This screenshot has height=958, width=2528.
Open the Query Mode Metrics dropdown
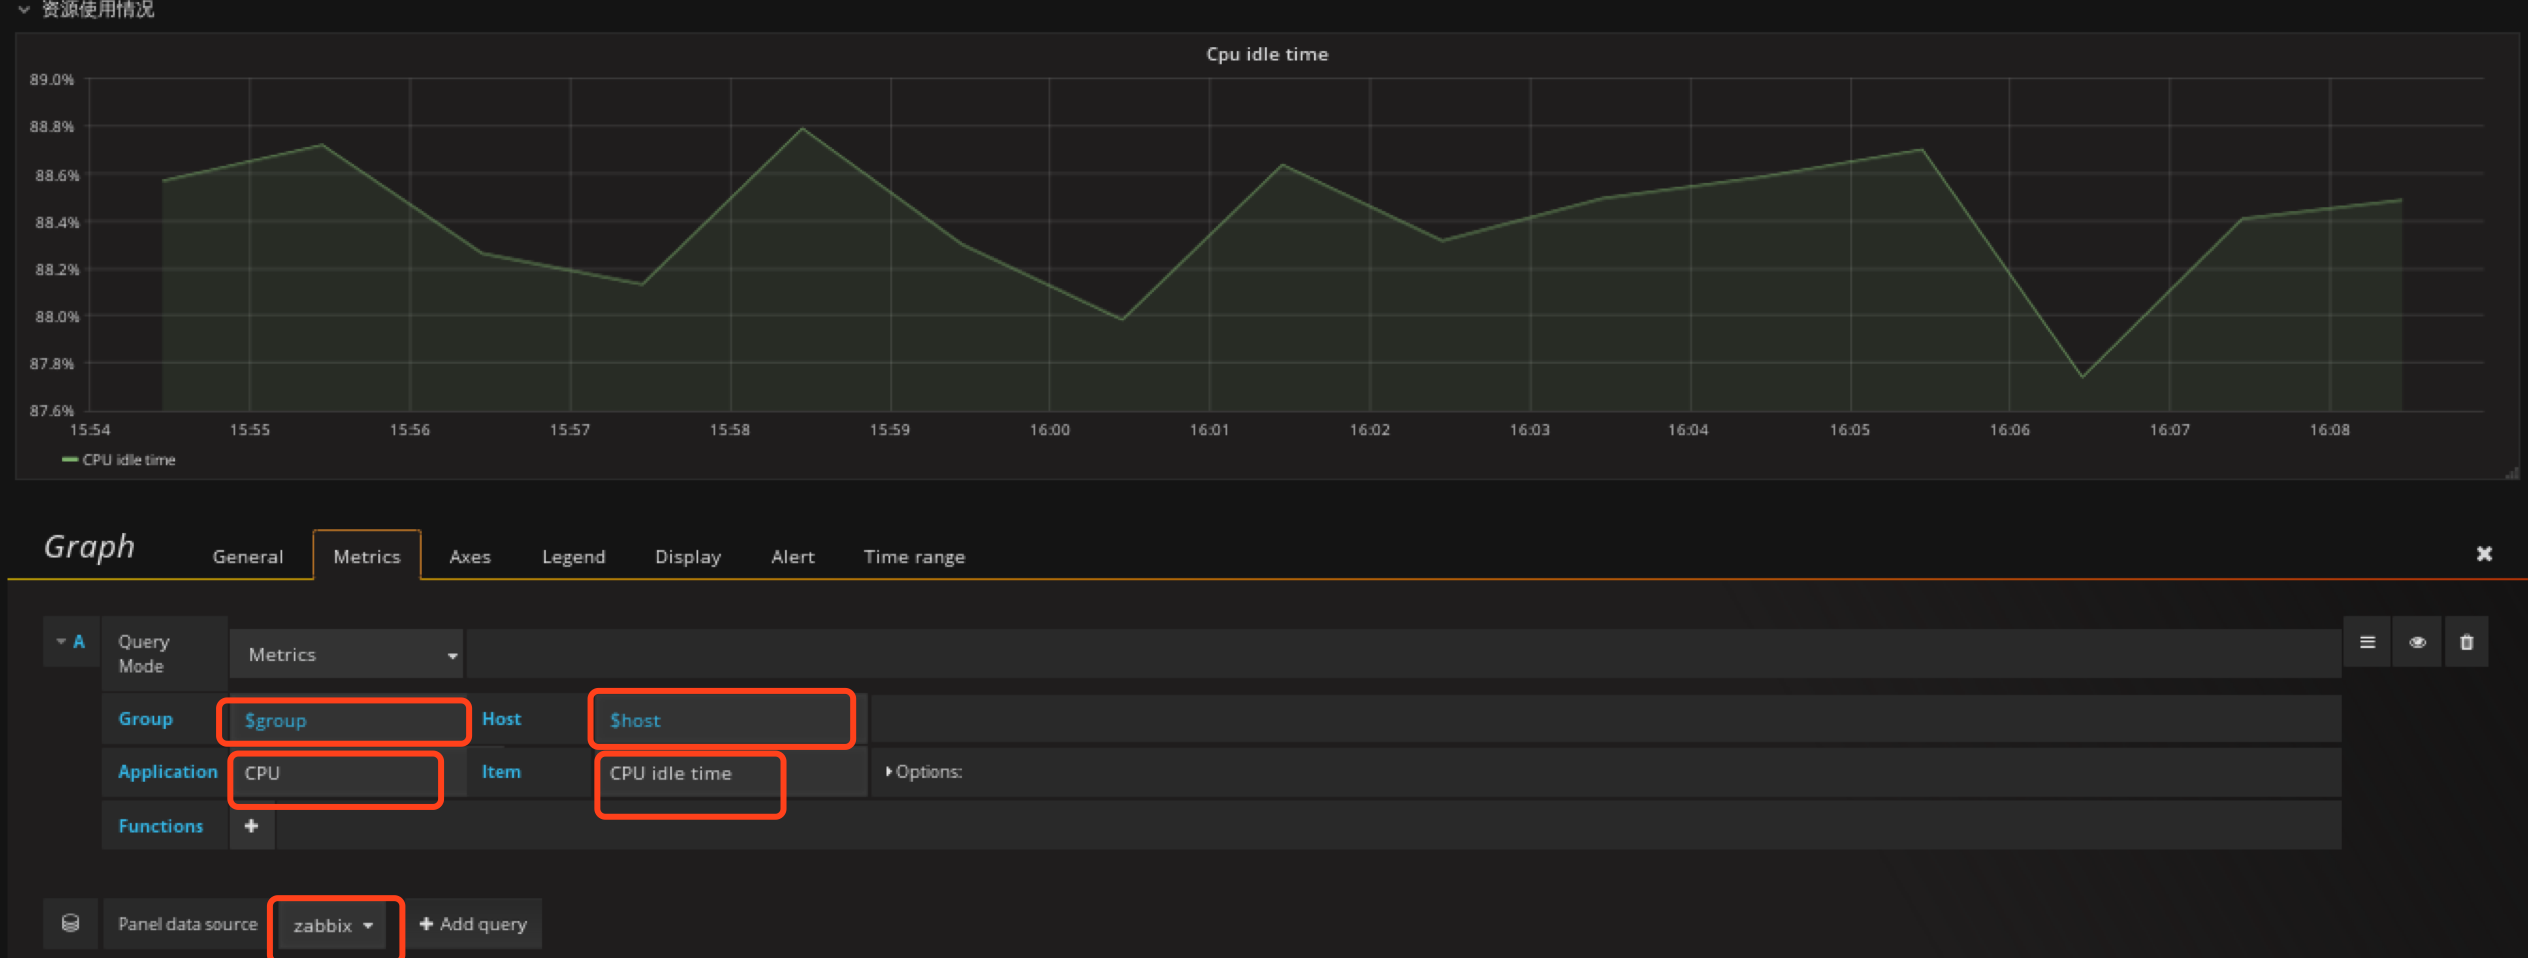[x=346, y=654]
